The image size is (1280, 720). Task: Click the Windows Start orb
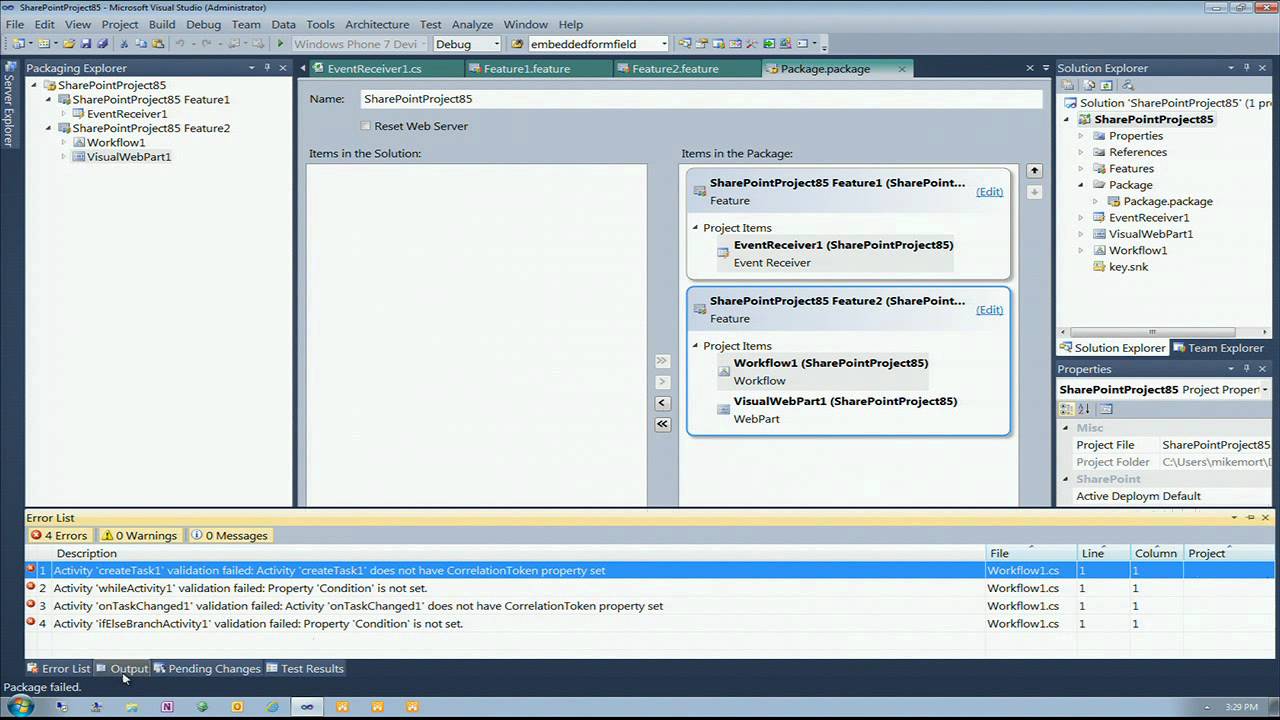click(20, 707)
